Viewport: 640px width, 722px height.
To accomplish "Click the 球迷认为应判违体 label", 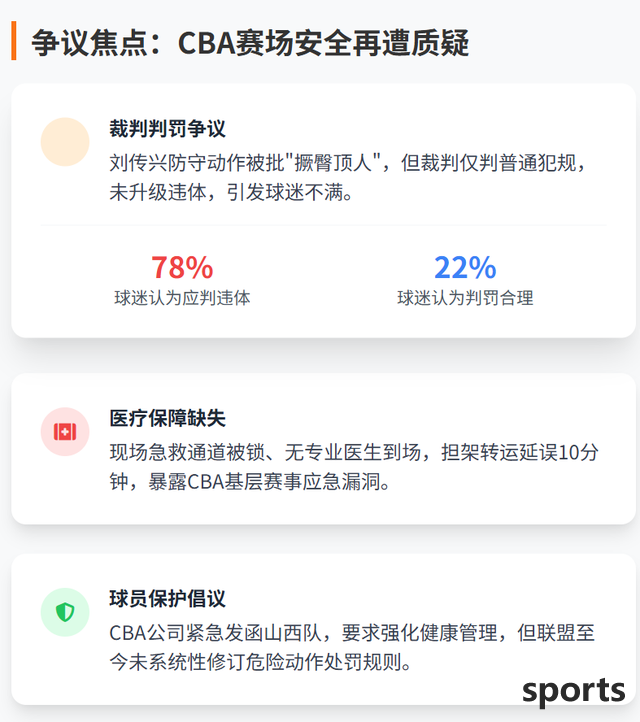I will [182, 298].
